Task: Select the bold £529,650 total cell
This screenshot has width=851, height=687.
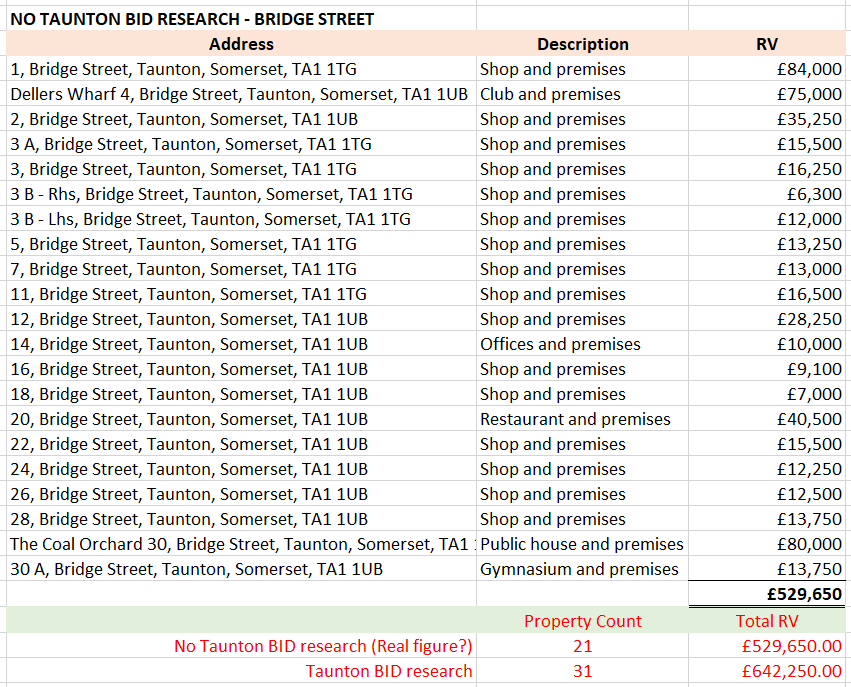Action: [767, 593]
